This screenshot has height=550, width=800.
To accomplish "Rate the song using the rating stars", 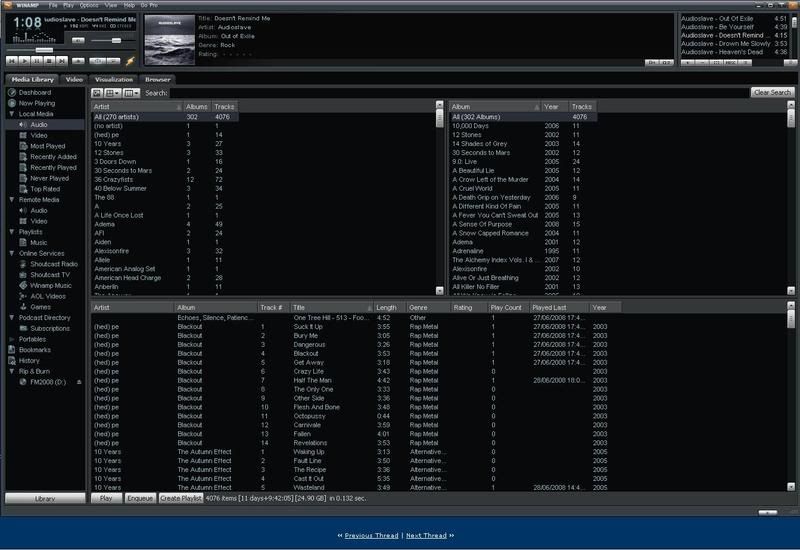I will [x=237, y=54].
